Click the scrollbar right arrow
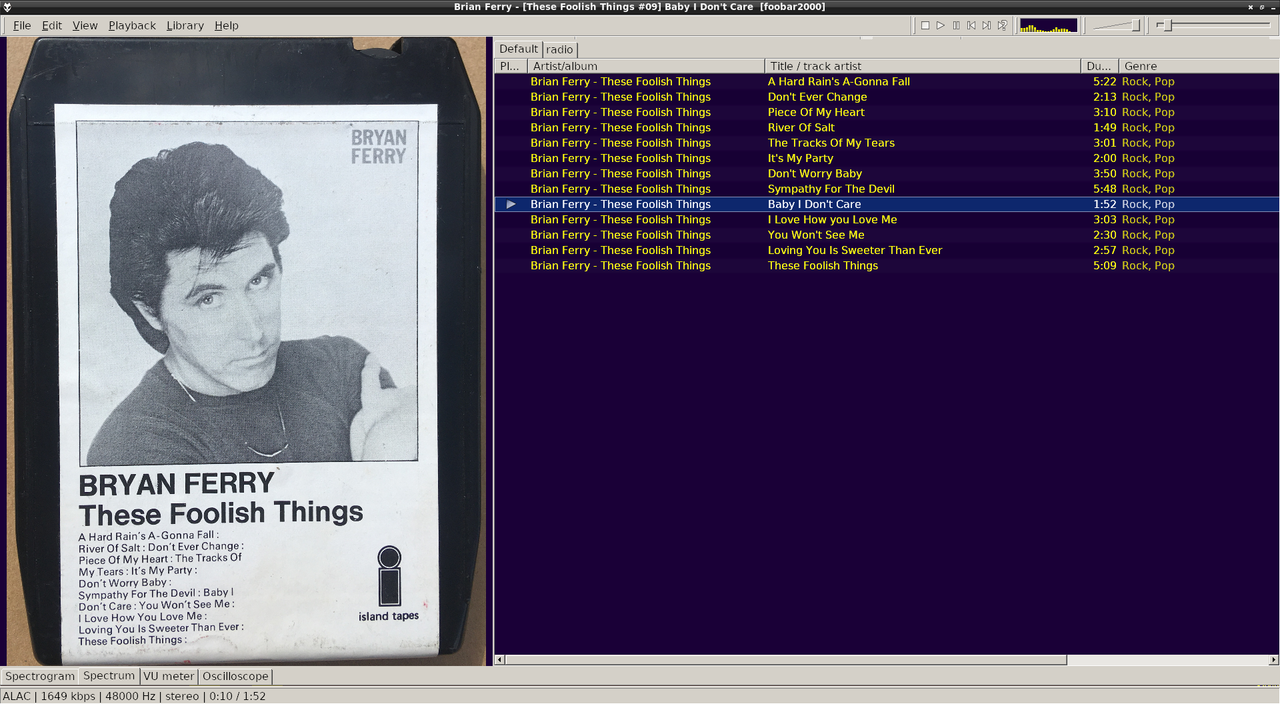Image resolution: width=1280 pixels, height=704 pixels. tap(1274, 660)
